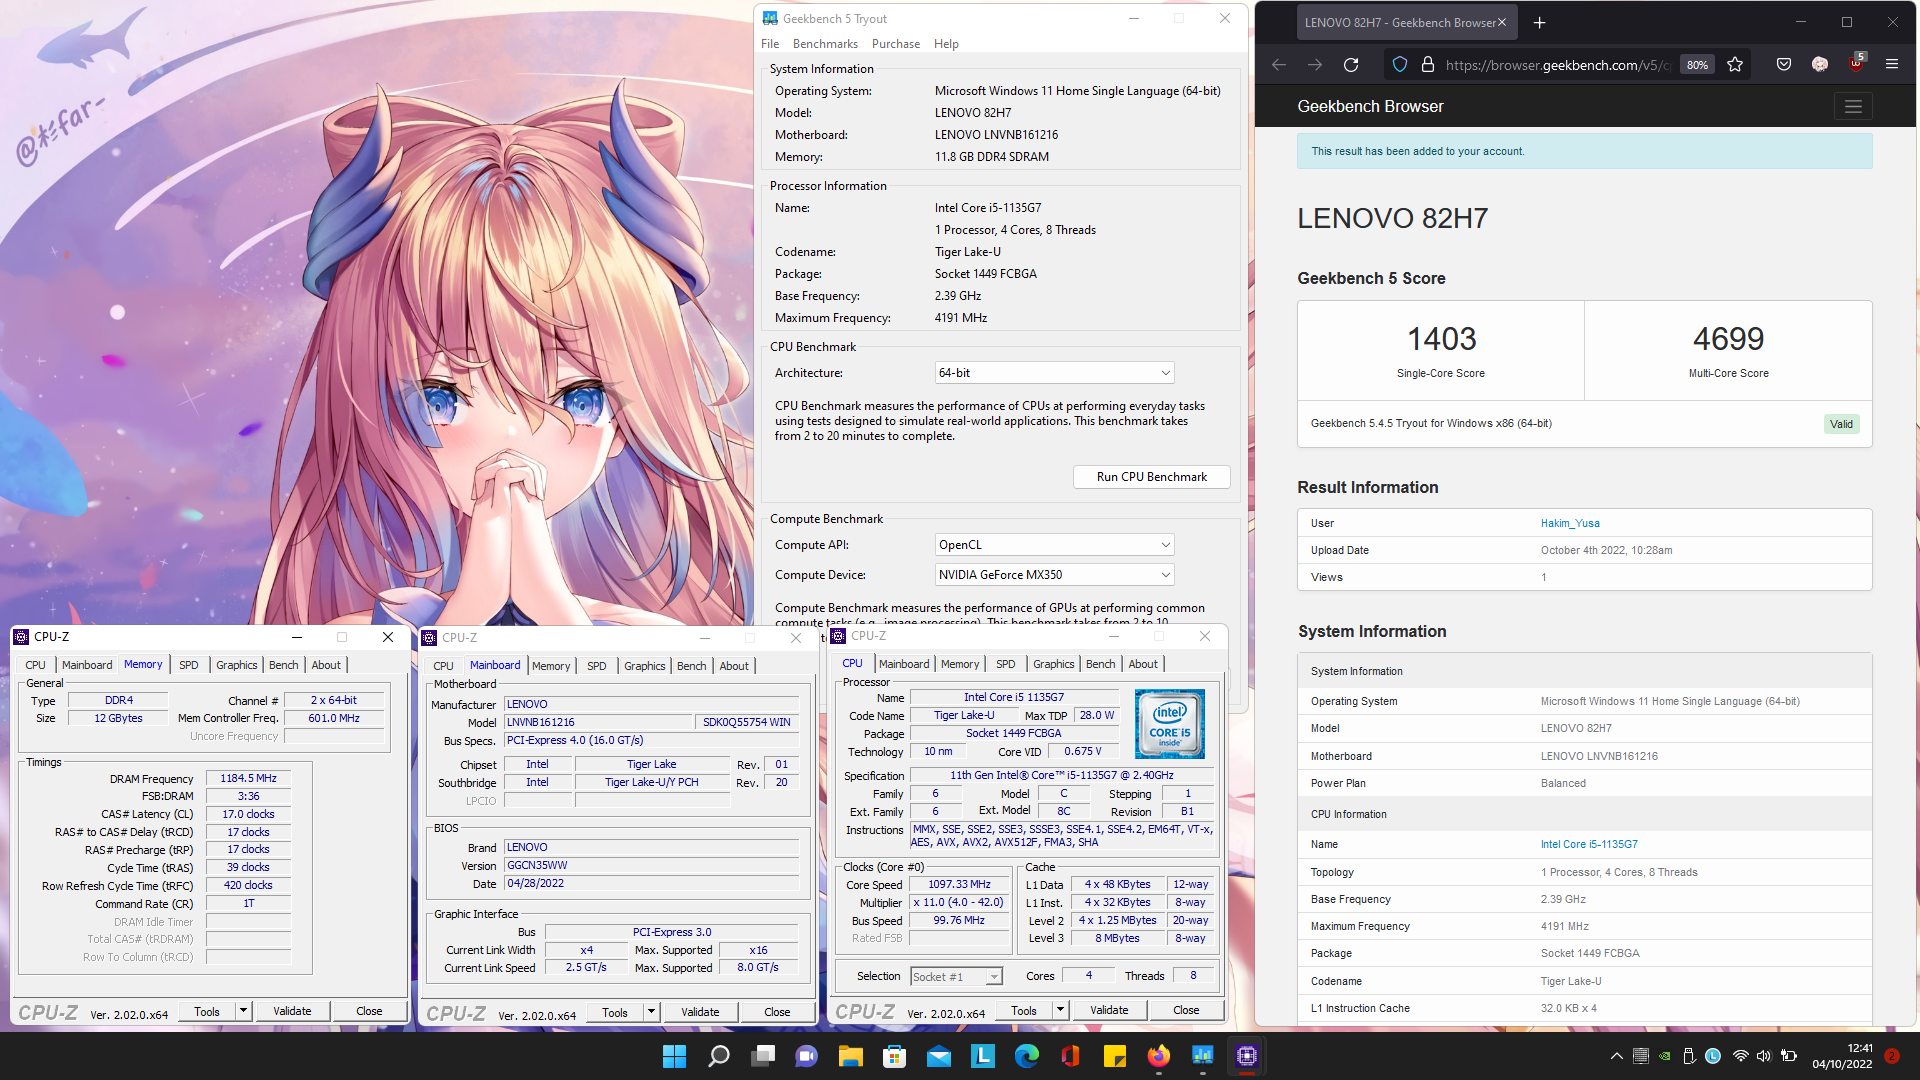1920x1080 pixels.
Task: Open the Socket #1 selection dropdown
Action: [x=956, y=976]
